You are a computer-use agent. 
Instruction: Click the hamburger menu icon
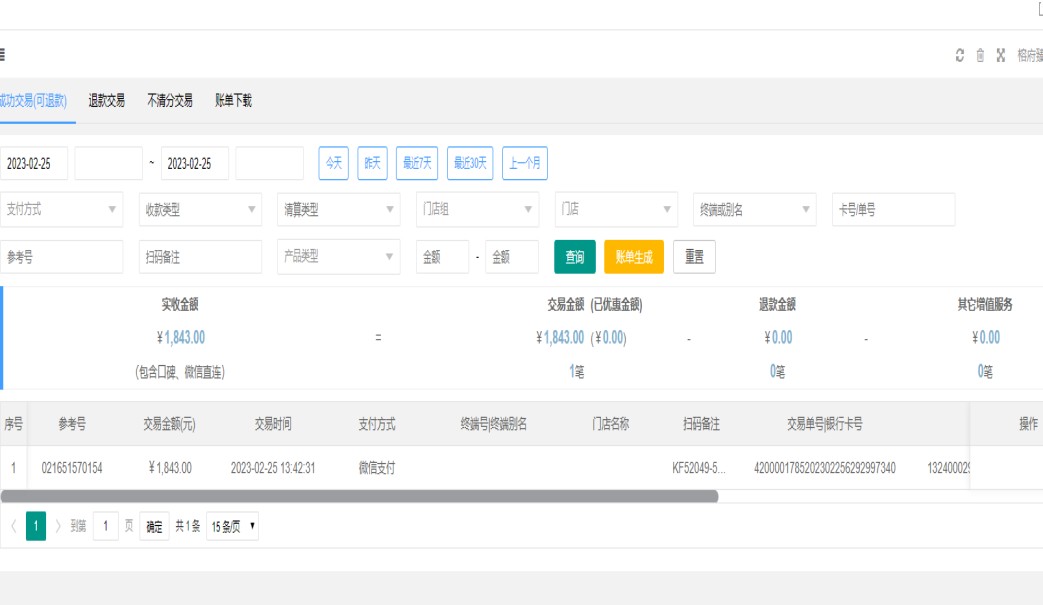3,56
